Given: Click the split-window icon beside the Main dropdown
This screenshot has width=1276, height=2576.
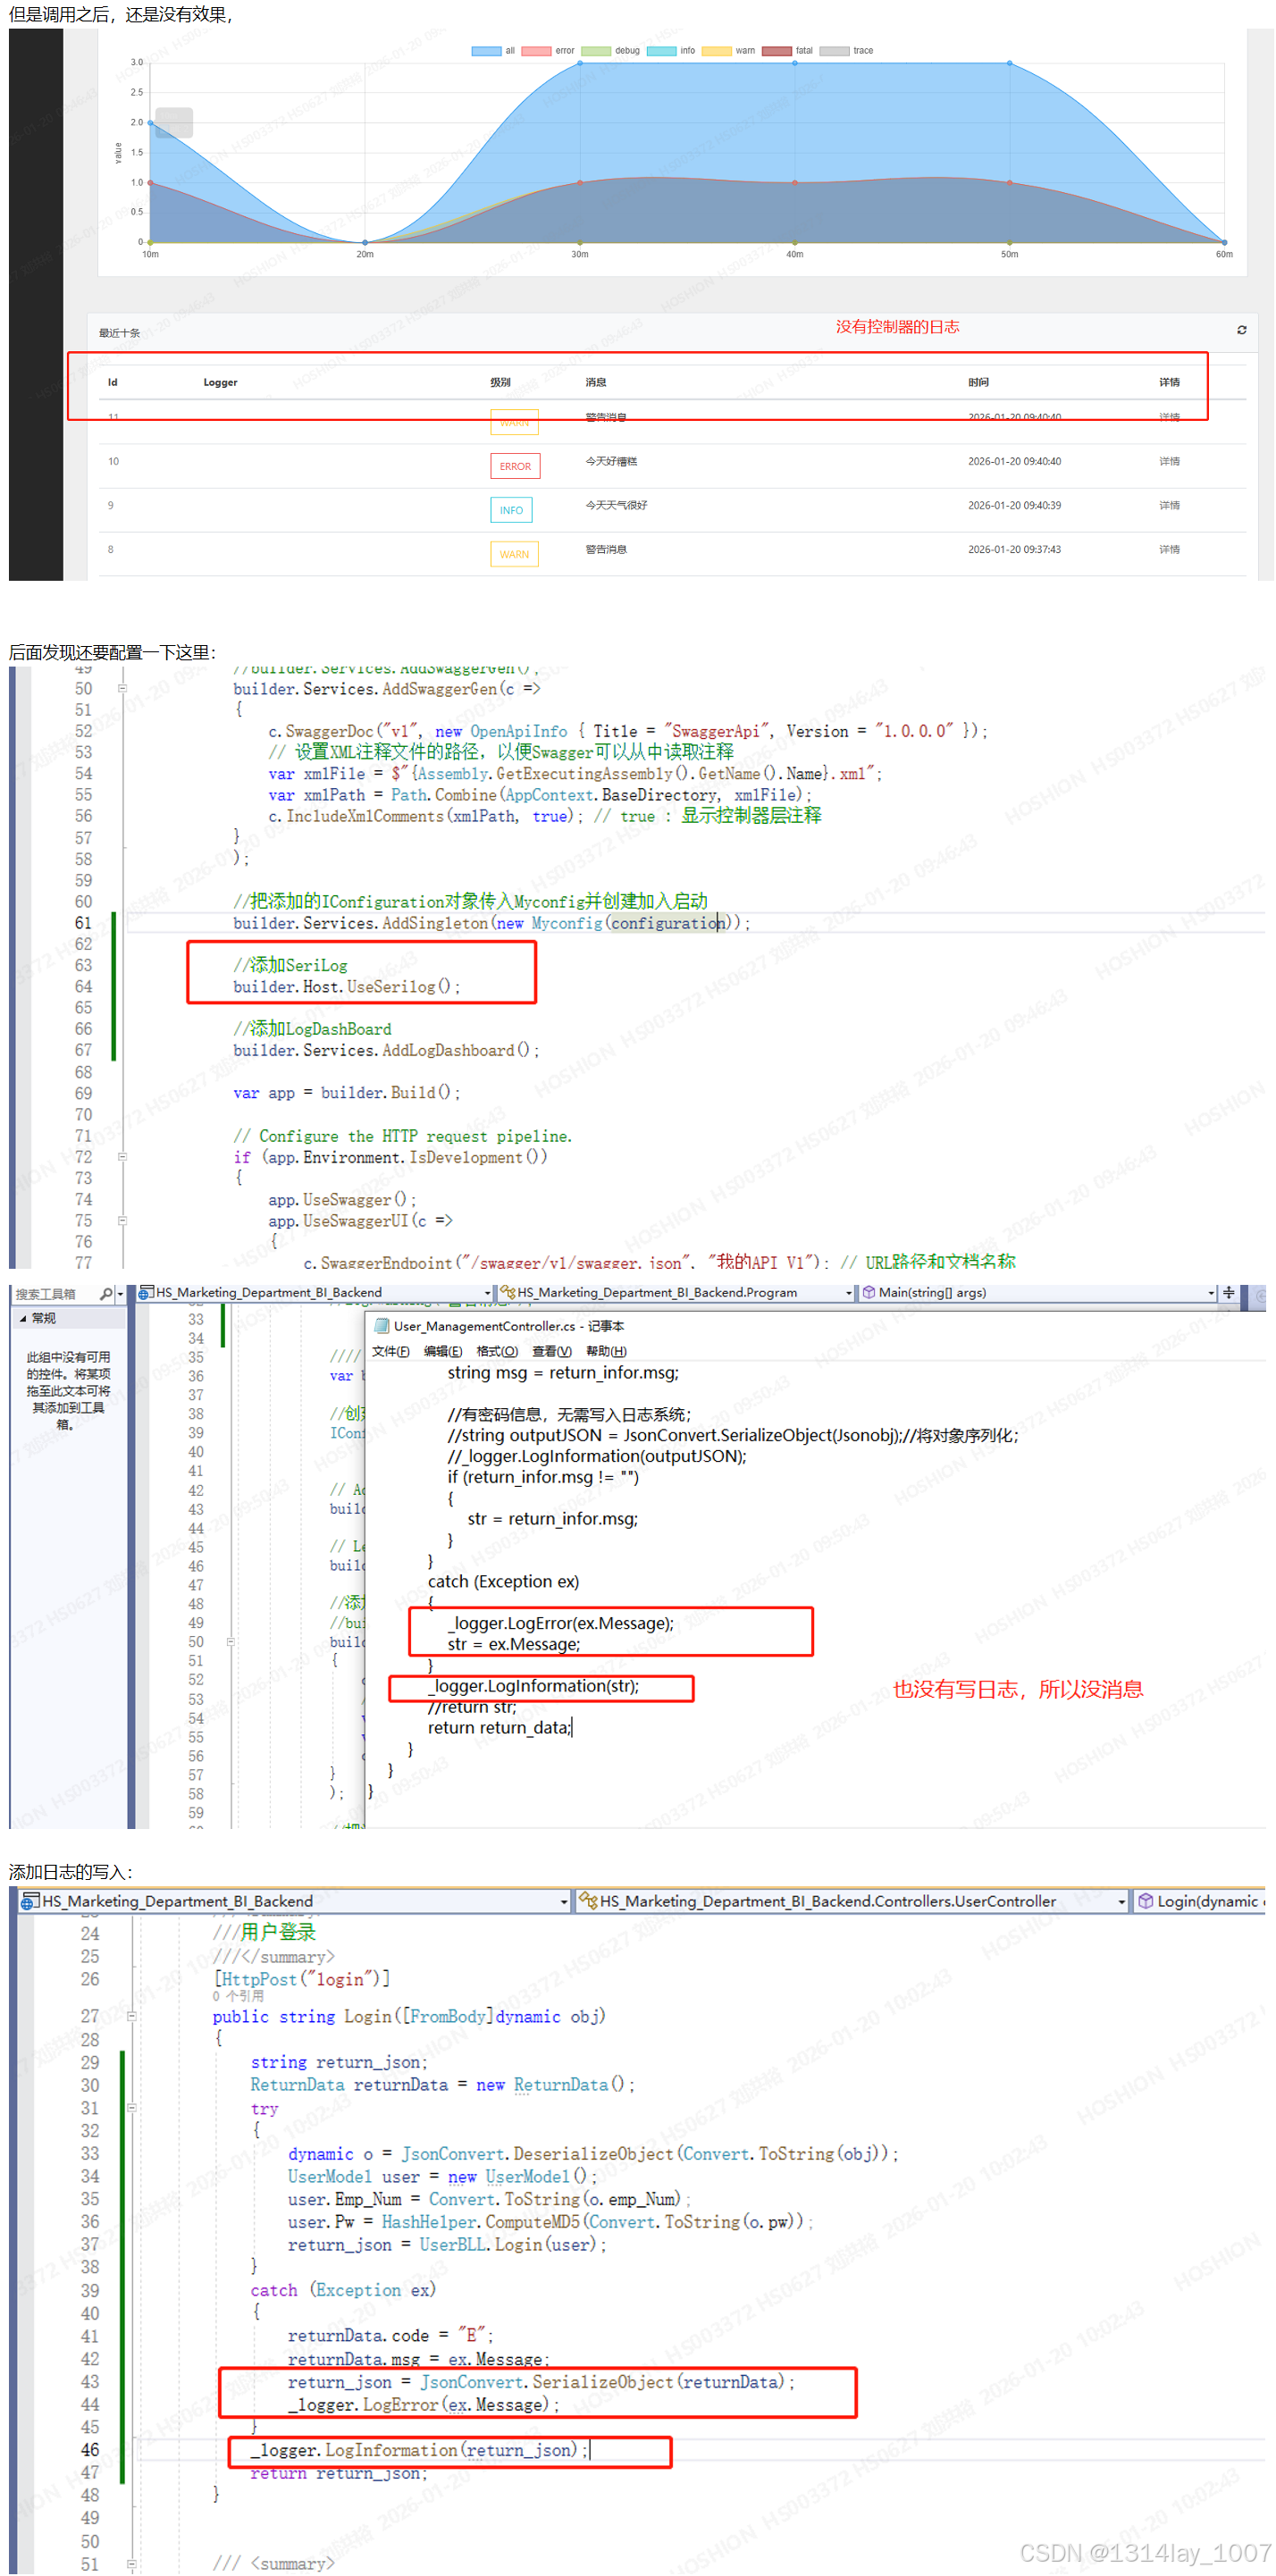Looking at the screenshot, I should [x=1228, y=1292].
